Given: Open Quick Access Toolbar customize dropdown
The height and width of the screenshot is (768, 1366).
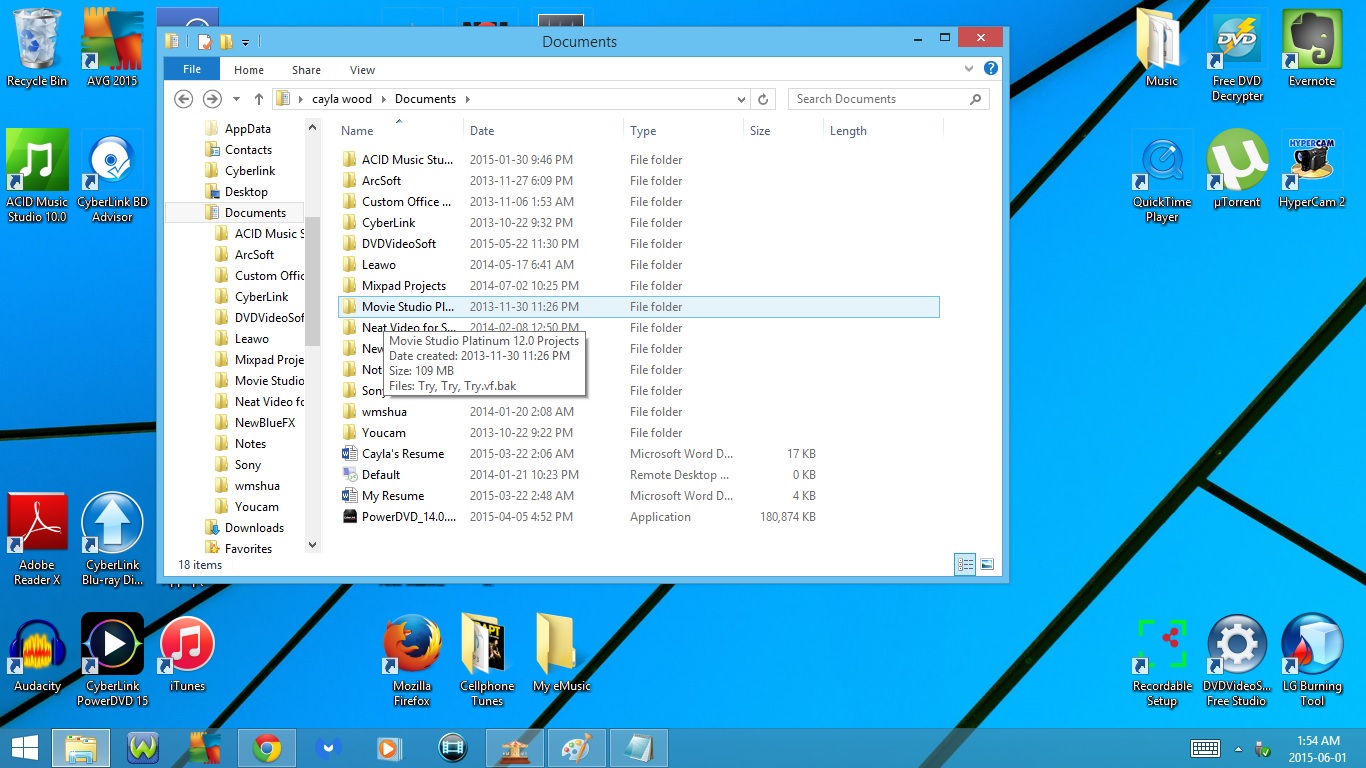Looking at the screenshot, I should click(x=246, y=42).
